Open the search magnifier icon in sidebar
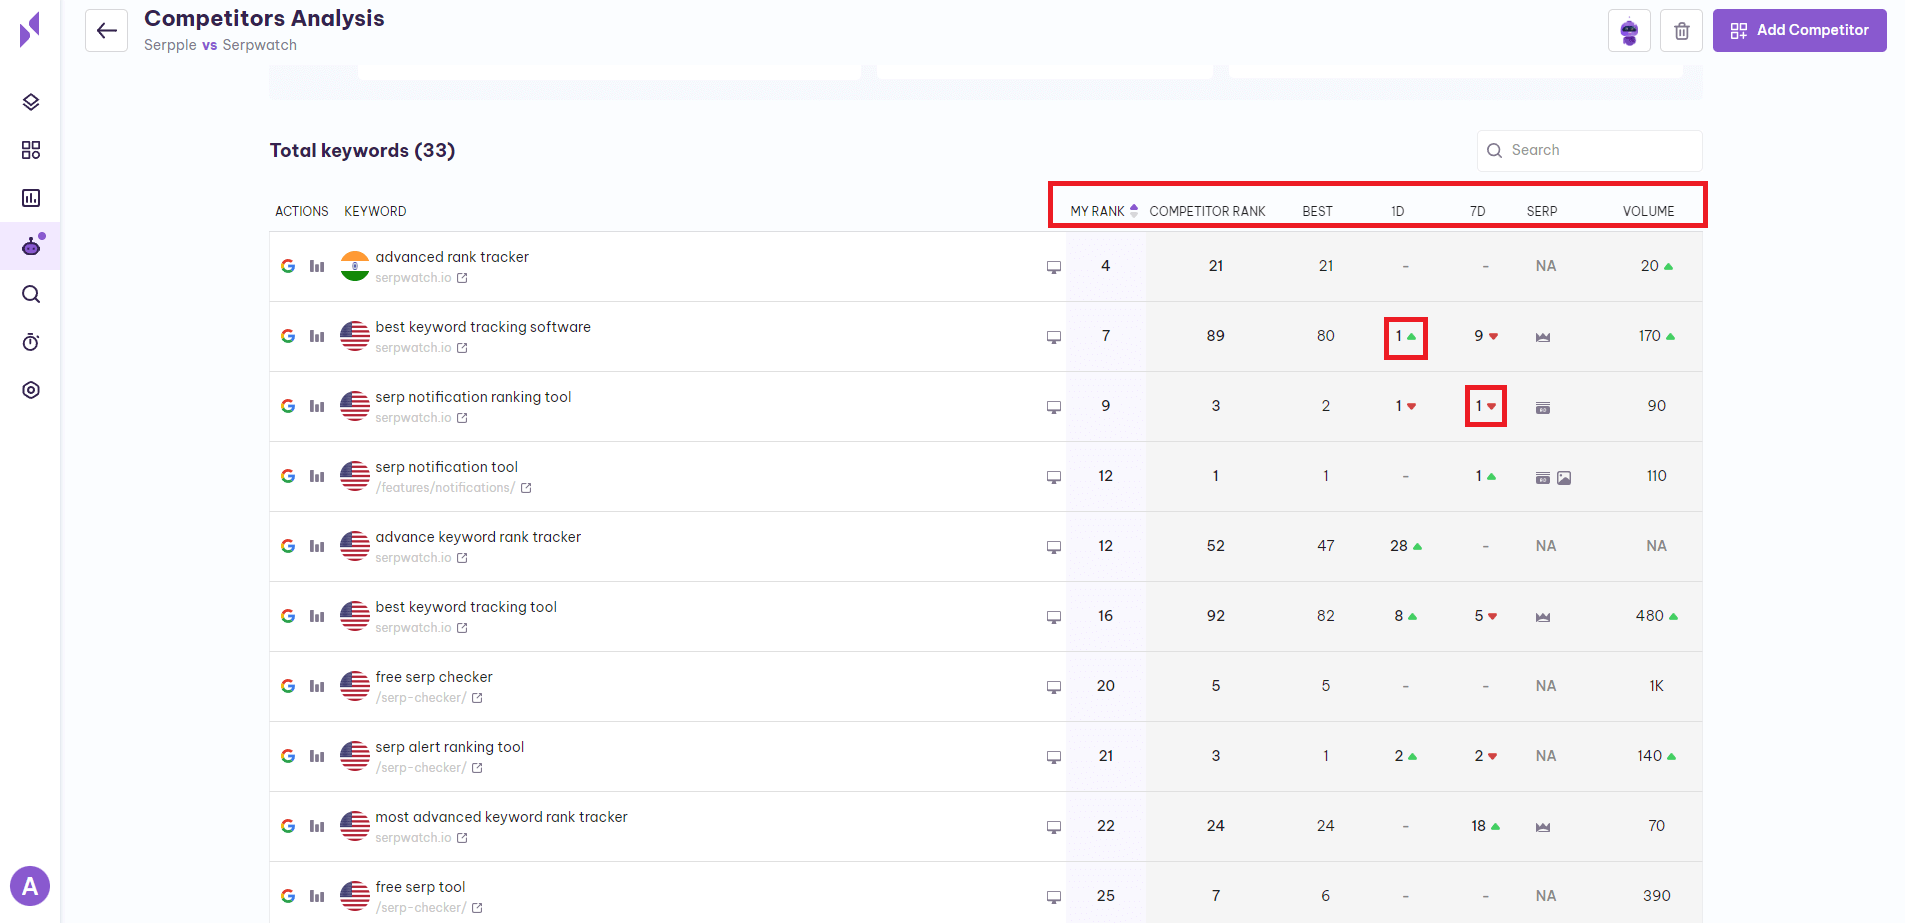The height and width of the screenshot is (923, 1905). (x=31, y=294)
